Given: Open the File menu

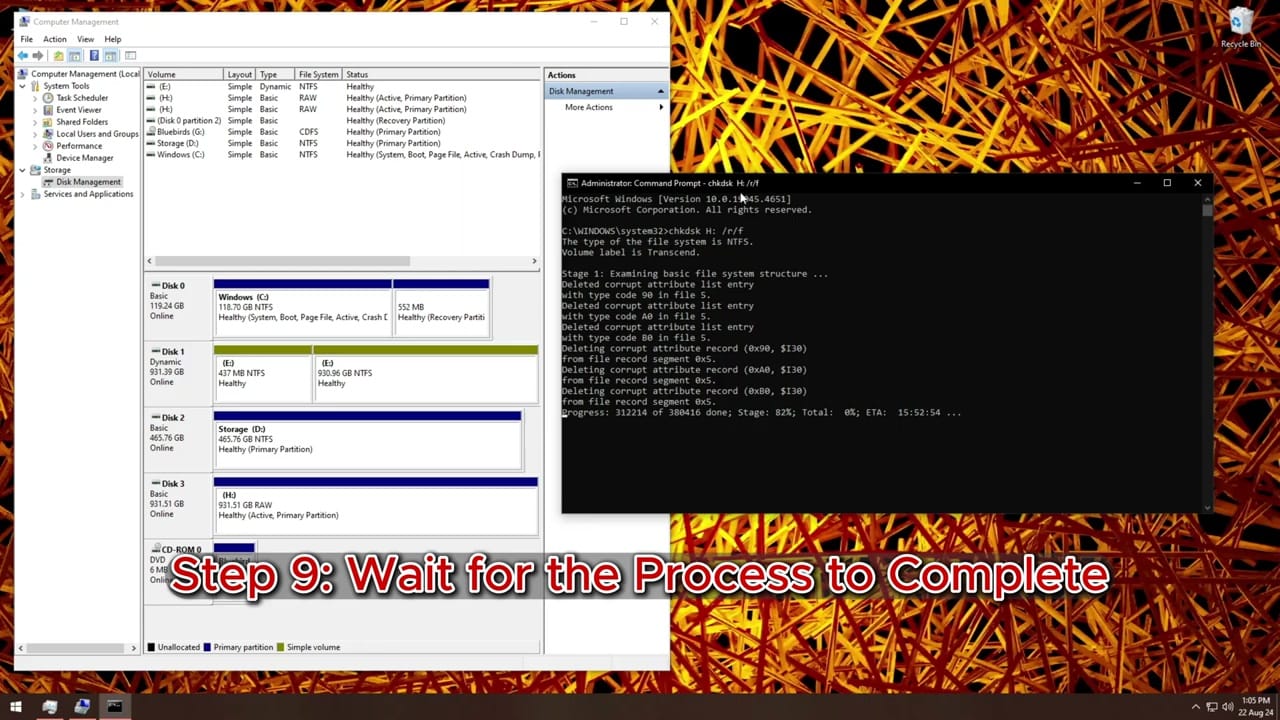Looking at the screenshot, I should pyautogui.click(x=26, y=39).
